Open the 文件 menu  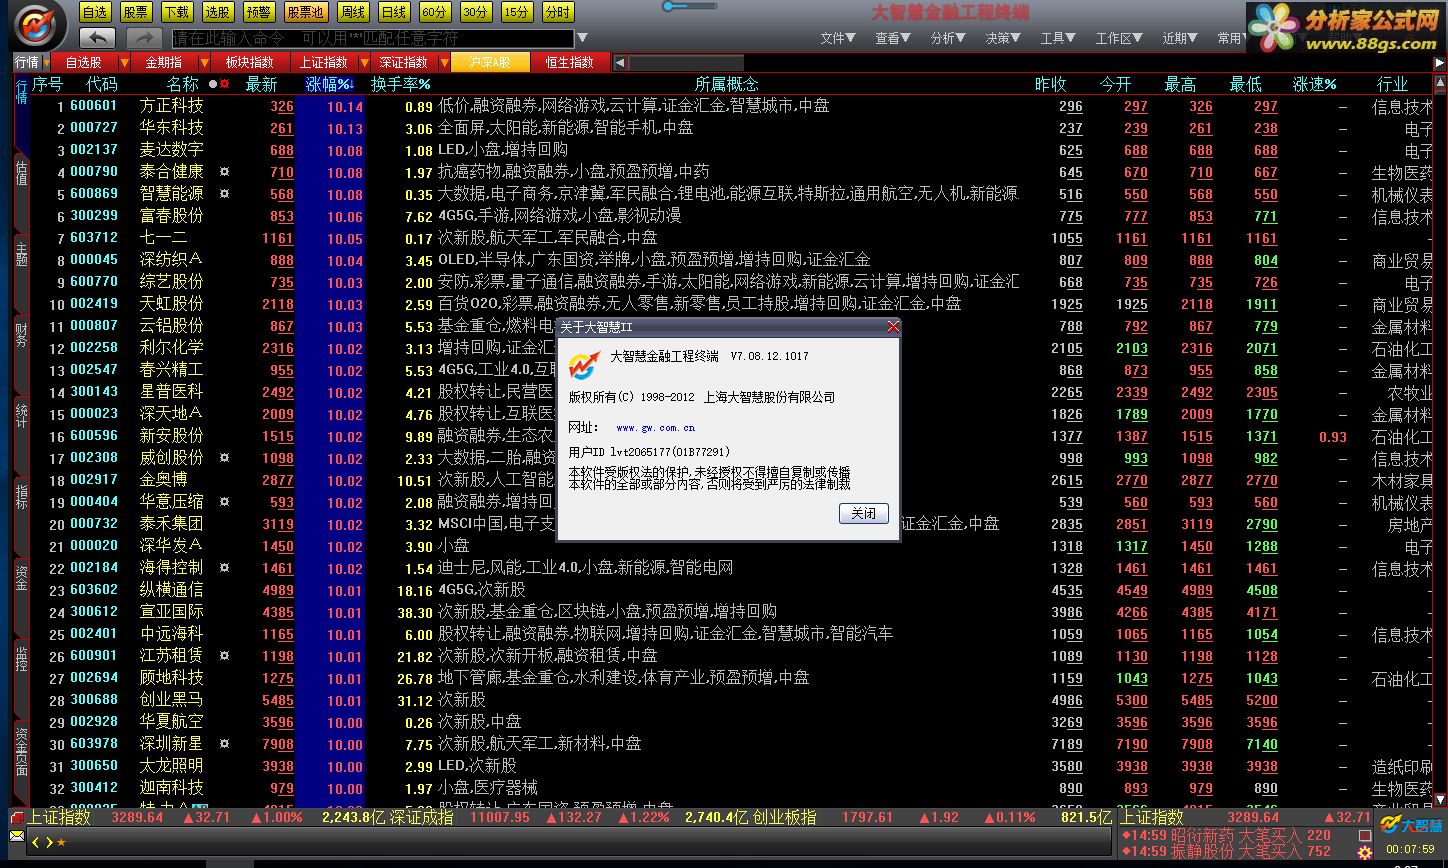click(x=838, y=38)
